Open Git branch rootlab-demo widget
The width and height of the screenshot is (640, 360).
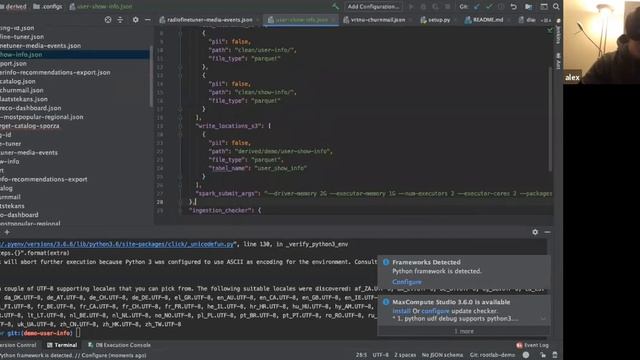coord(492,355)
